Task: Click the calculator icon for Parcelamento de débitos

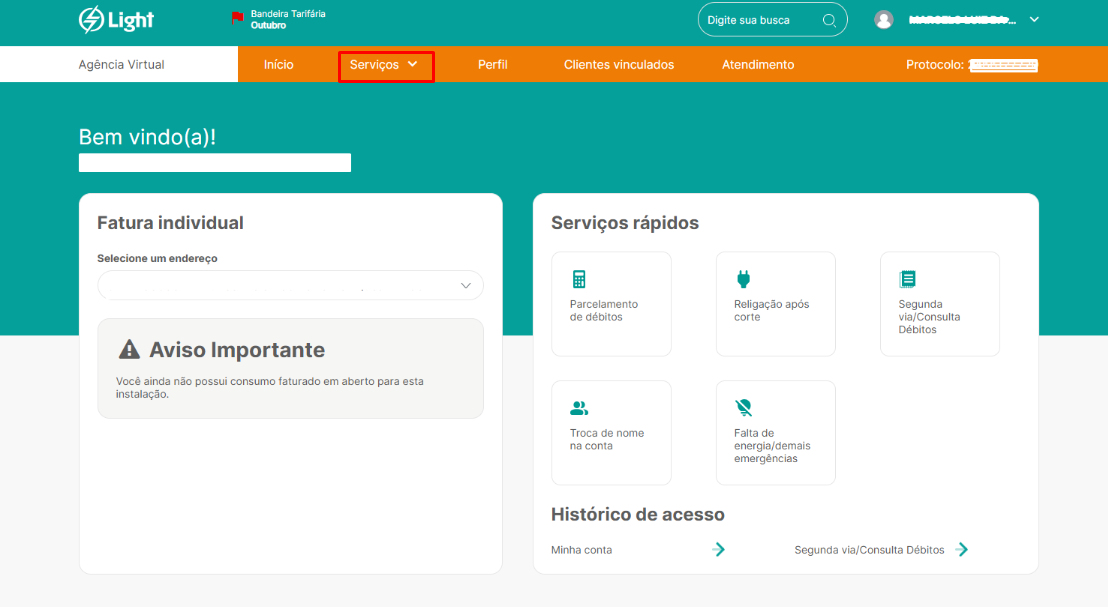Action: pyautogui.click(x=579, y=279)
